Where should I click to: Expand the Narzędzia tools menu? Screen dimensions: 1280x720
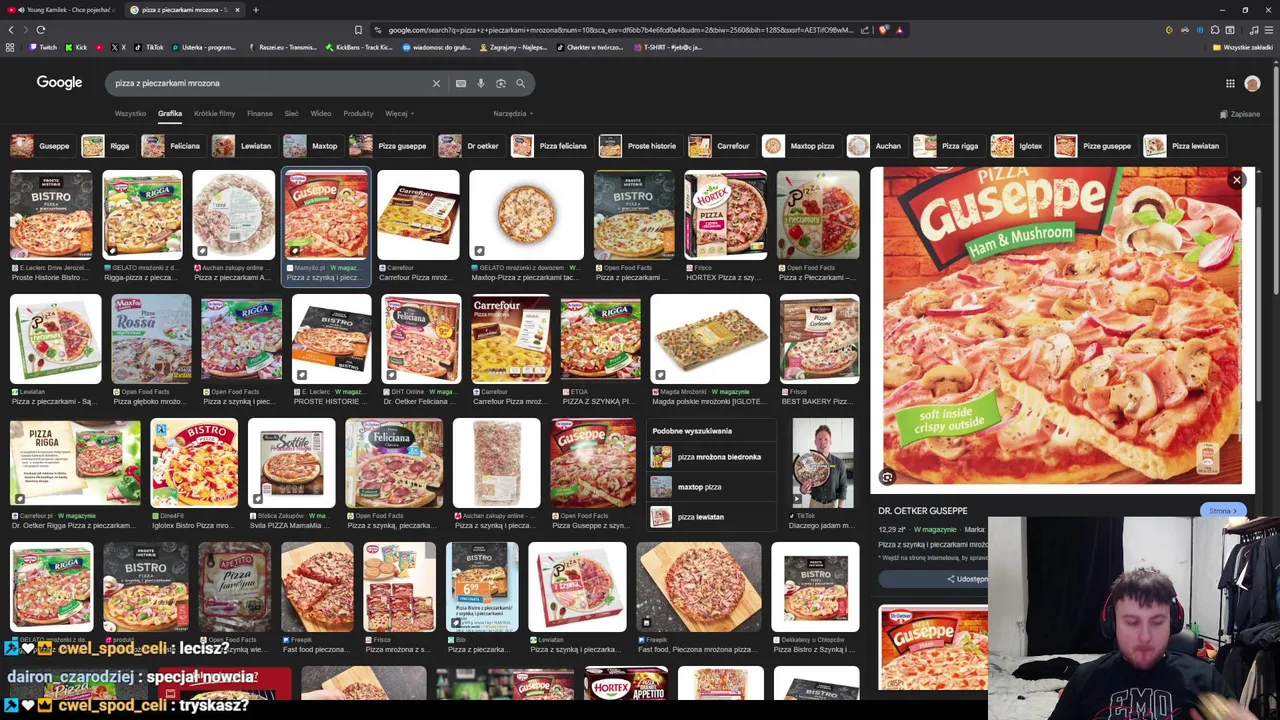(x=513, y=114)
